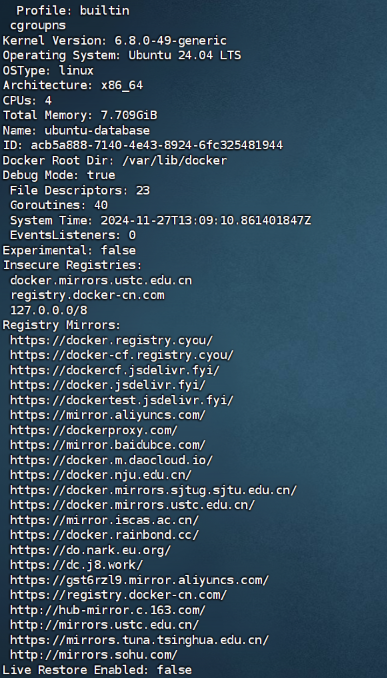
Task: Click the https://do.nark.eu.org/ URL
Action: click(90, 550)
